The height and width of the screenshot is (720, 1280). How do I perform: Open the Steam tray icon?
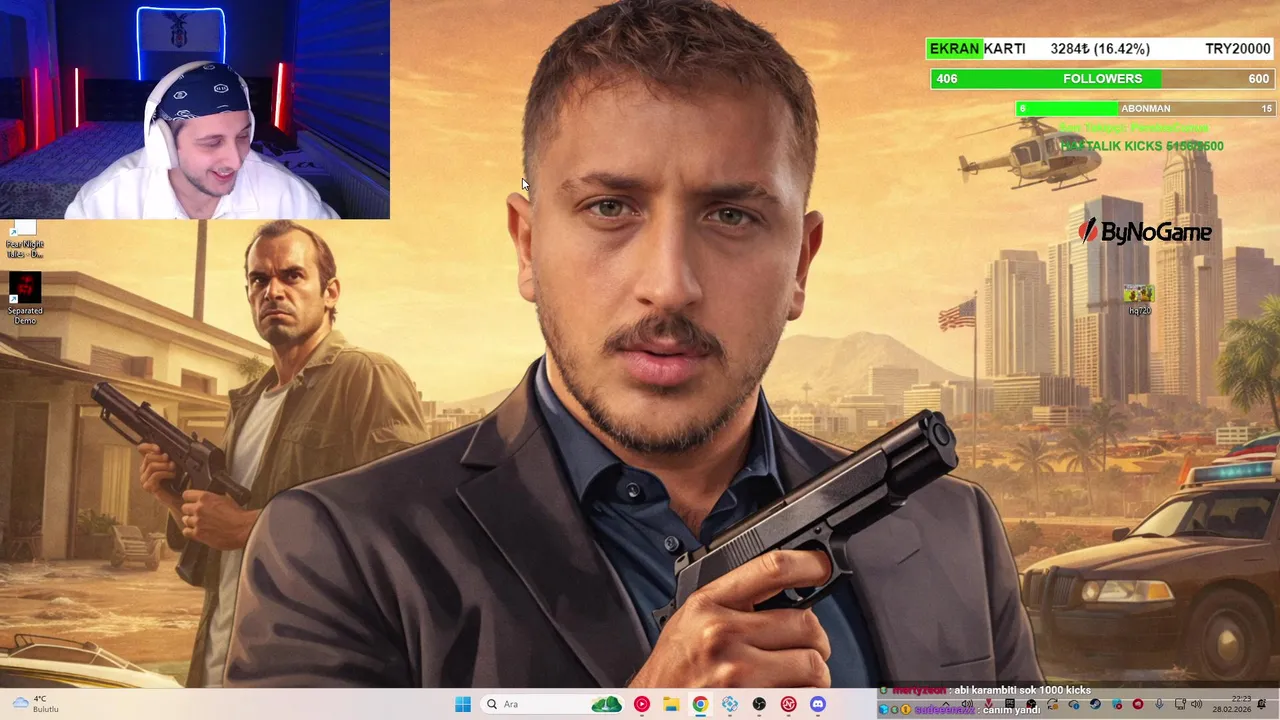tap(1095, 704)
